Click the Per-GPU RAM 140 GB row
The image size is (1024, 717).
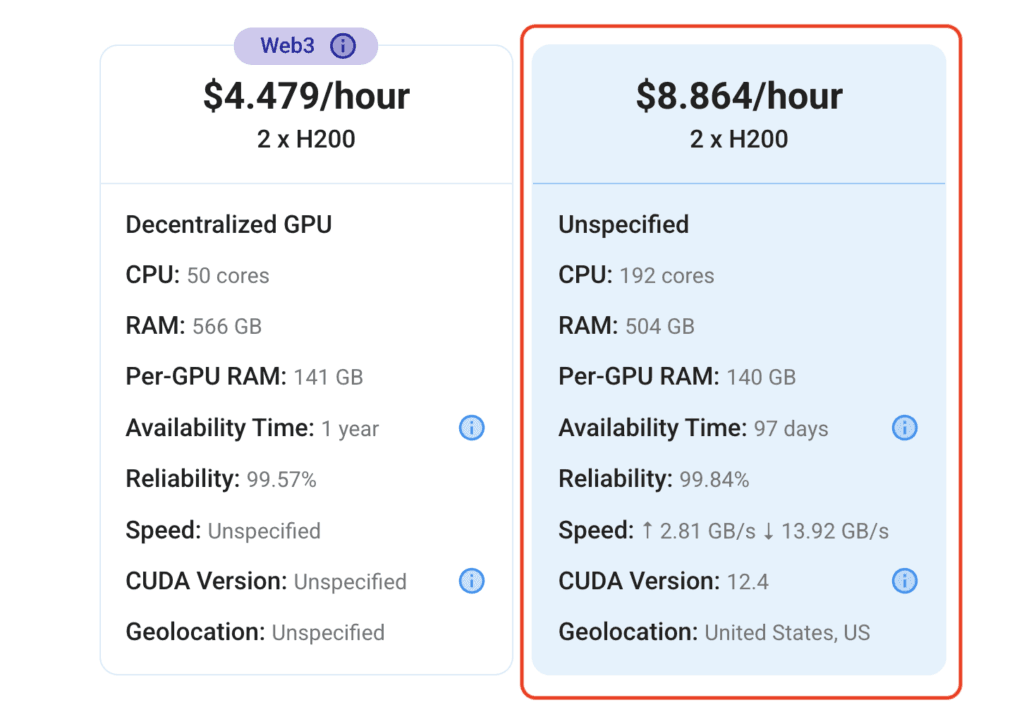(x=677, y=377)
